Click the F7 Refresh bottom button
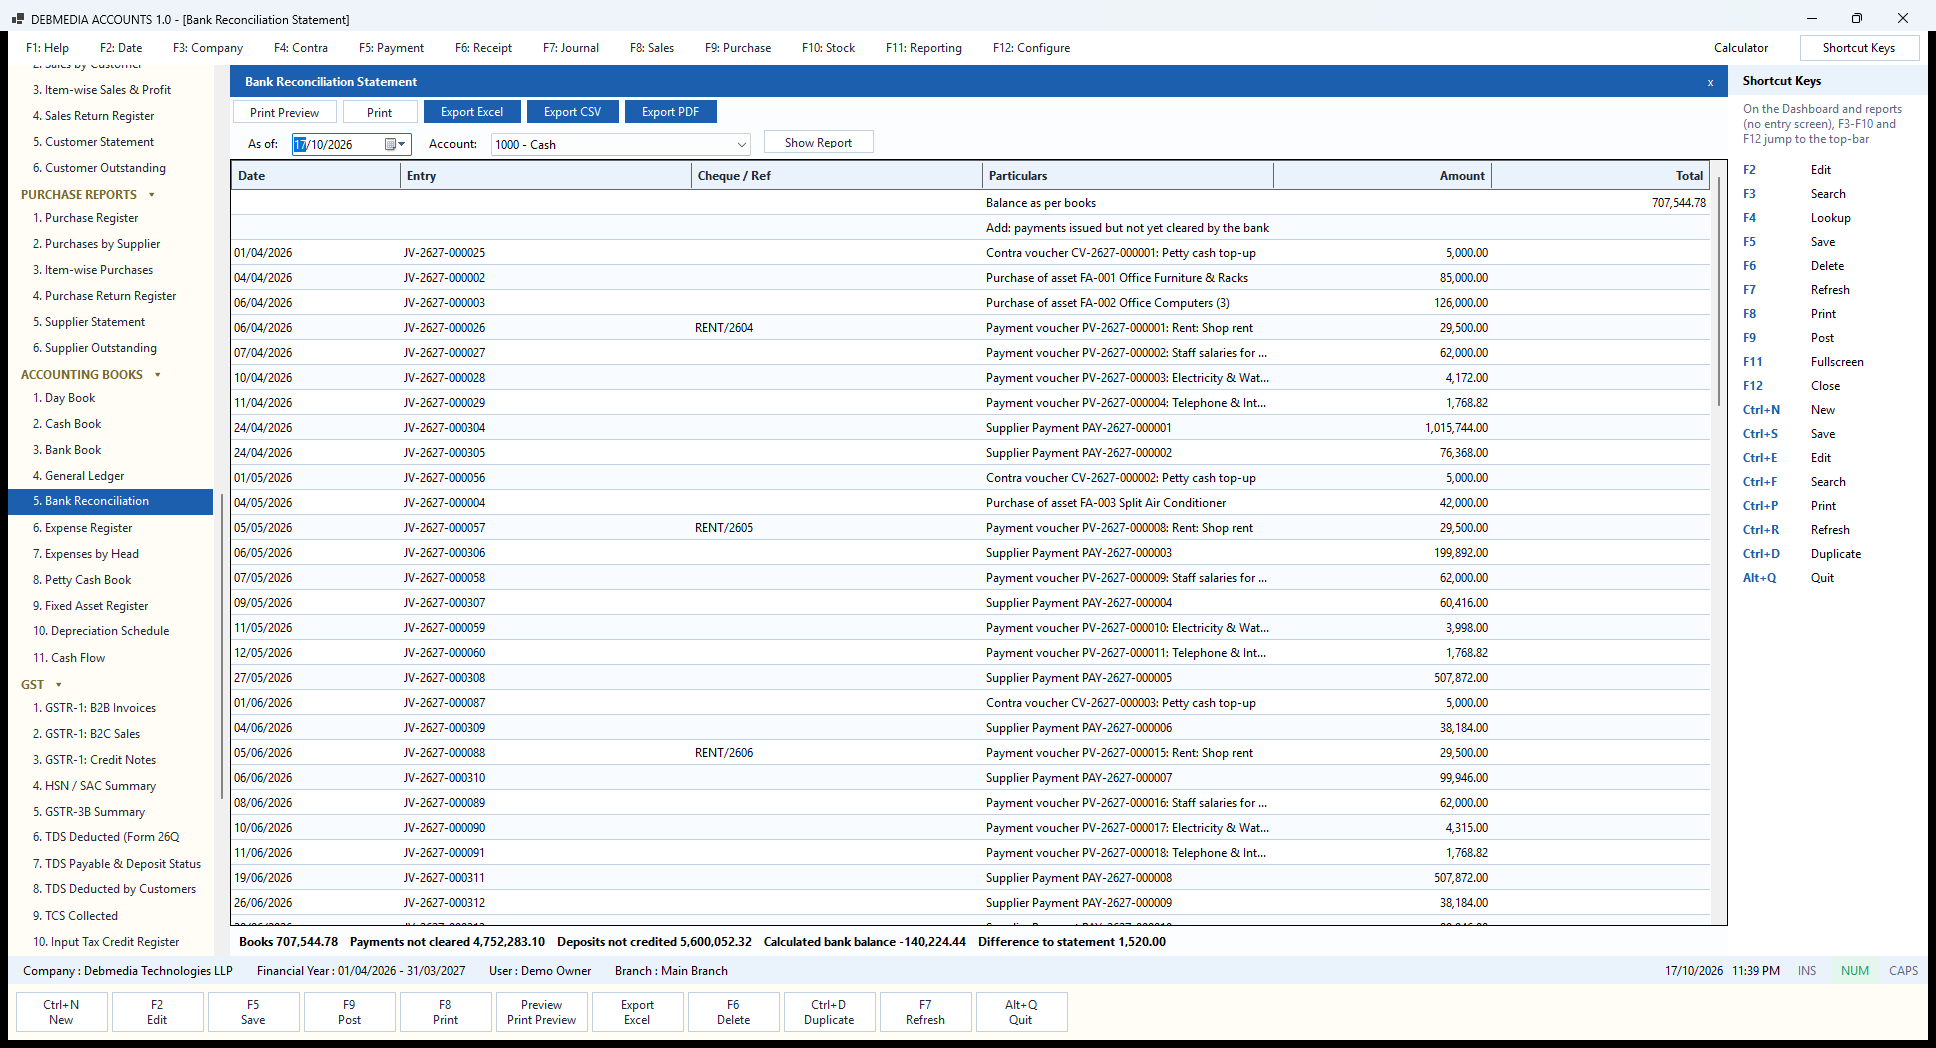Screen dimensions: 1936x1048 pos(925,1012)
